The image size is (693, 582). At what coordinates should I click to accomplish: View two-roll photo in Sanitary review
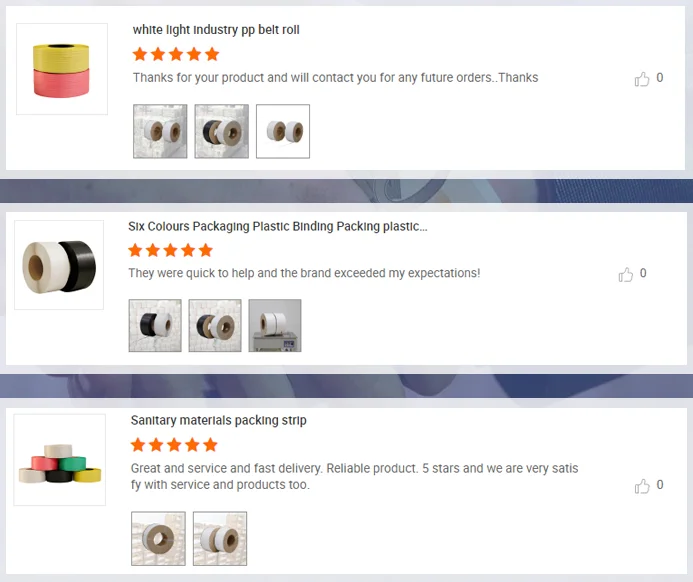(220, 539)
